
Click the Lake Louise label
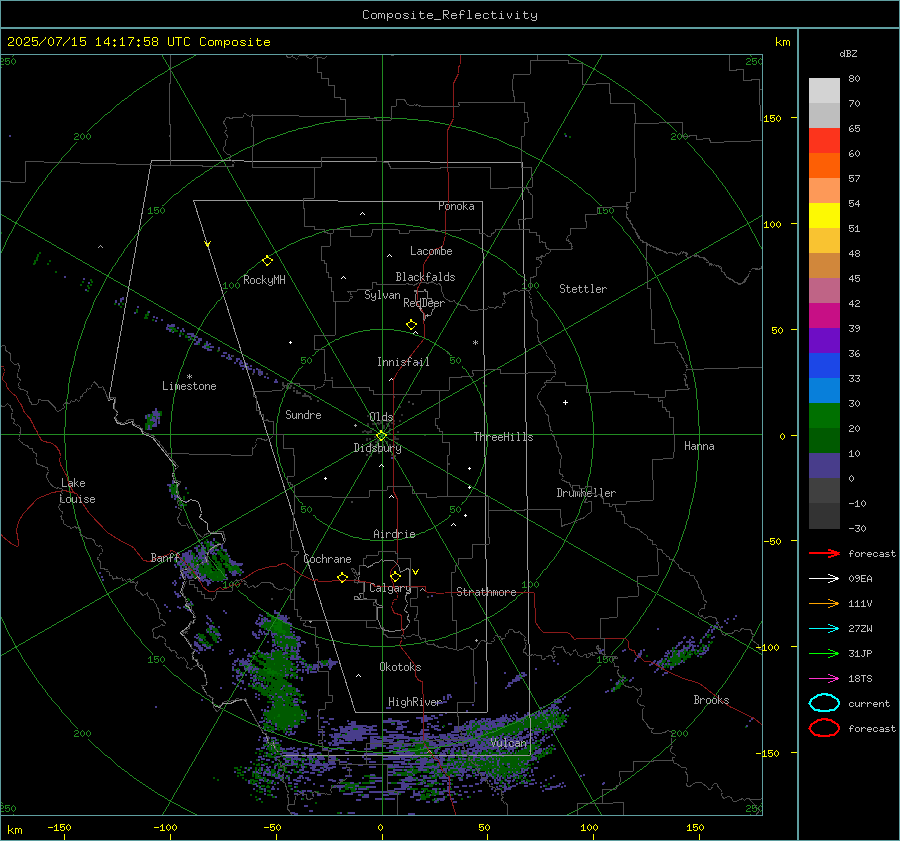(x=77, y=491)
